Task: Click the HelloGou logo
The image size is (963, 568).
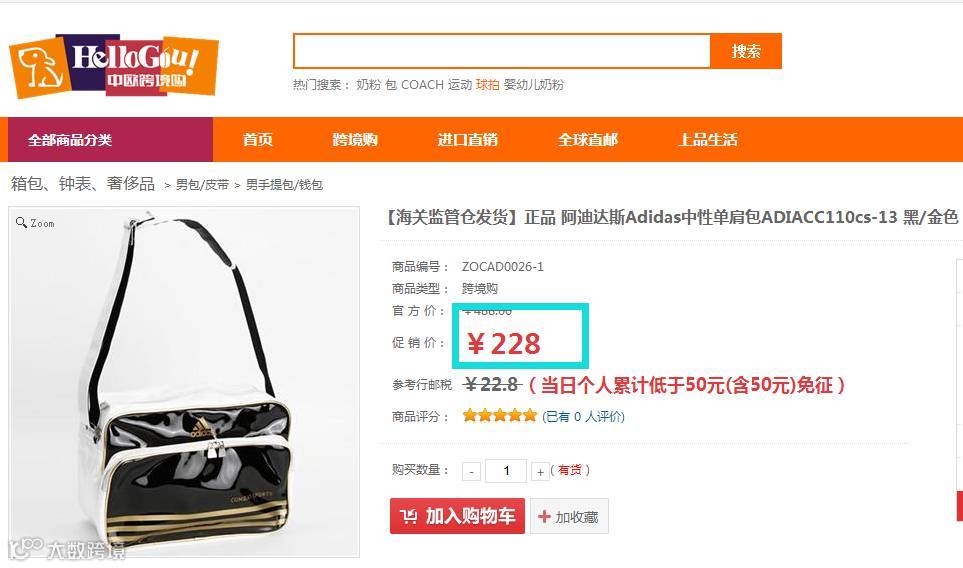Action: click(114, 66)
